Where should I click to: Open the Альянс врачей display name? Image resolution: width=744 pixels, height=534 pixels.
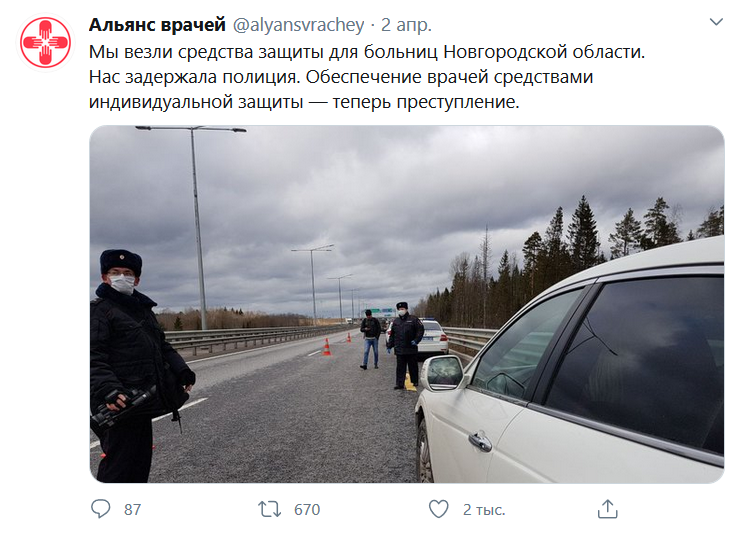[x=157, y=25]
